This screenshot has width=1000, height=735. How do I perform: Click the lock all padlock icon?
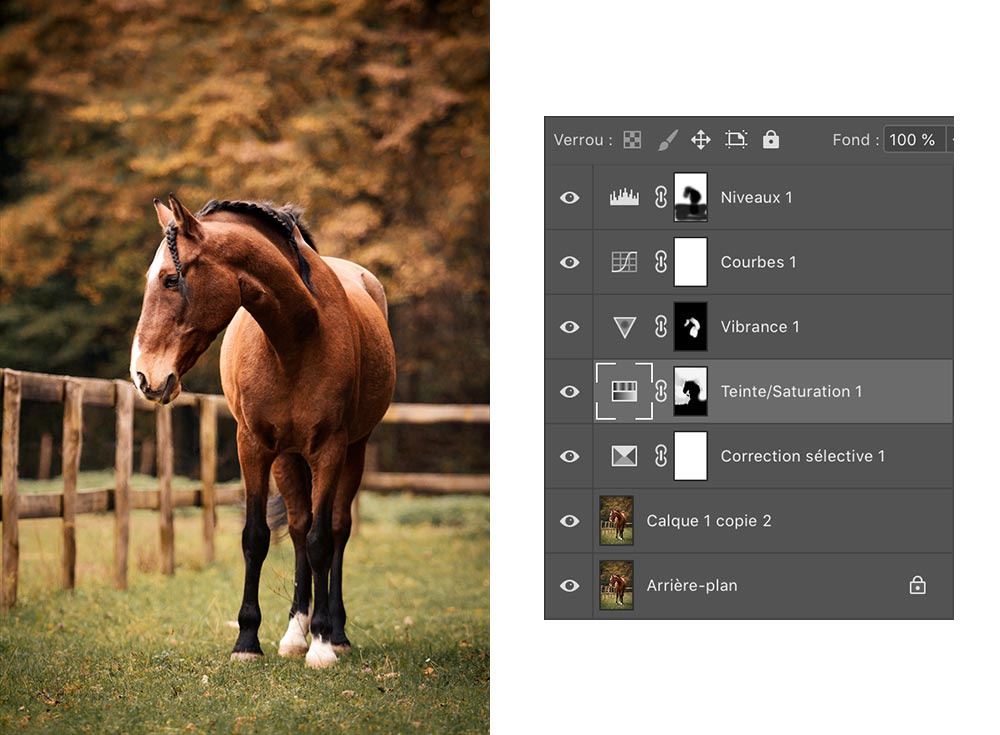[x=771, y=139]
